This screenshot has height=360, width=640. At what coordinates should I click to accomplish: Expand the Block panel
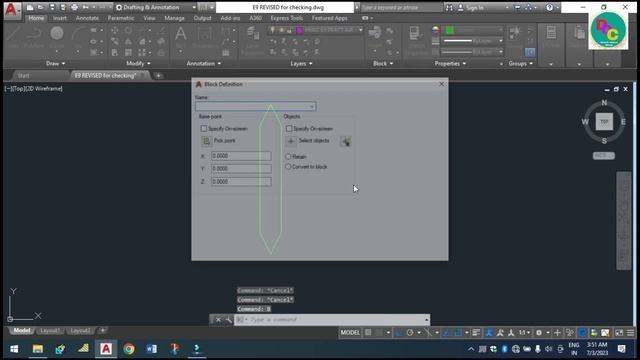[x=383, y=64]
